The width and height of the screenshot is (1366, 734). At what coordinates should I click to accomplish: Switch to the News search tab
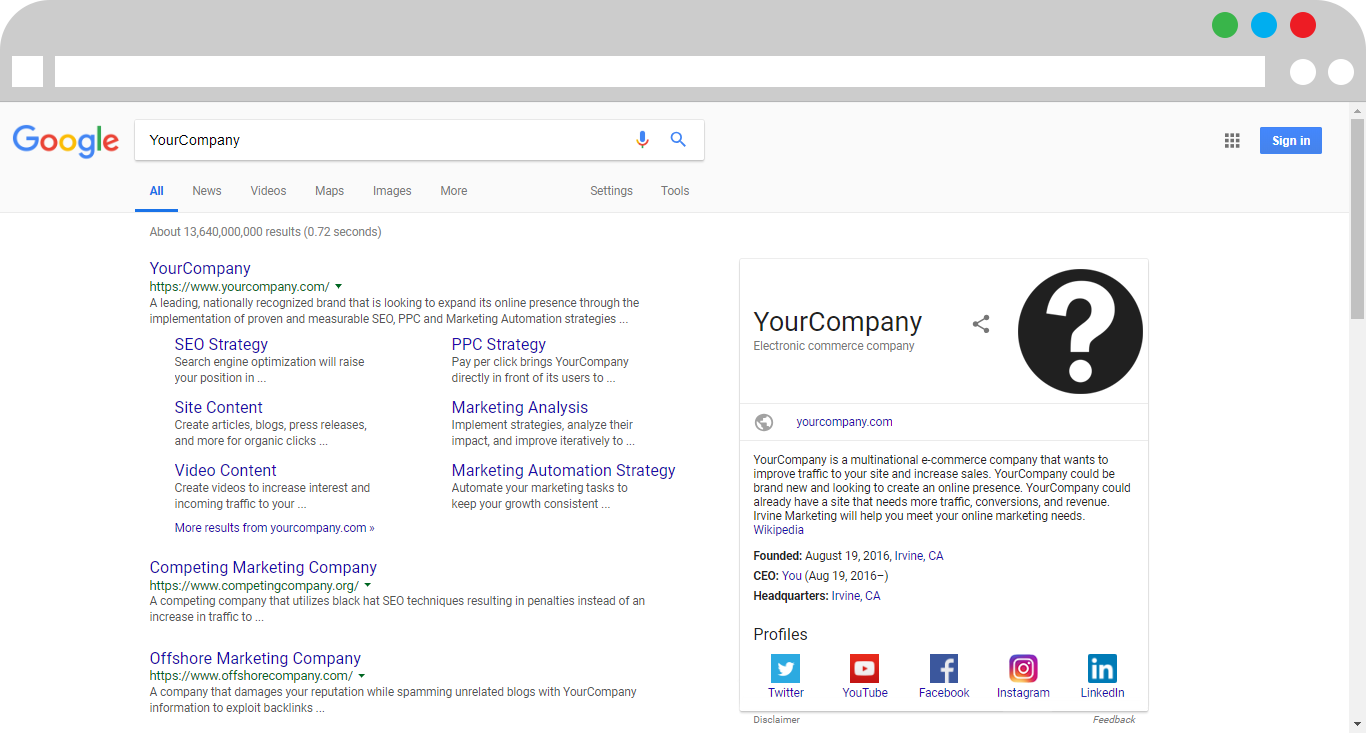(207, 191)
